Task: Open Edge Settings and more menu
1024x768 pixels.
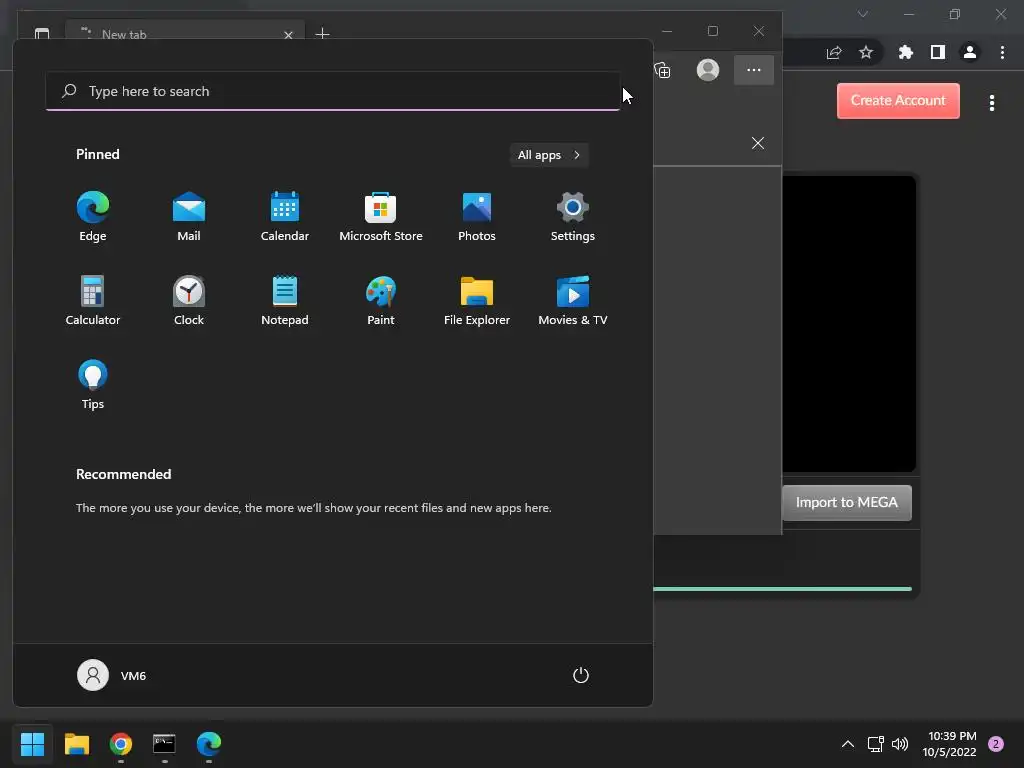Action: [x=754, y=70]
